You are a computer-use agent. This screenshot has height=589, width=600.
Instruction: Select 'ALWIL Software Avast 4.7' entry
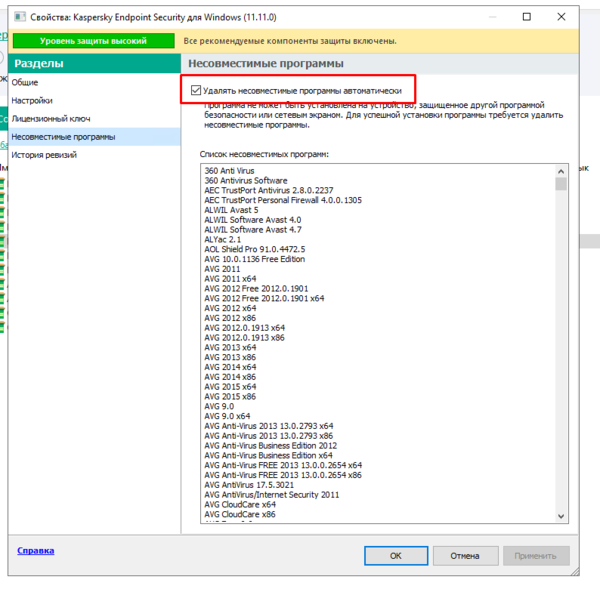point(253,230)
